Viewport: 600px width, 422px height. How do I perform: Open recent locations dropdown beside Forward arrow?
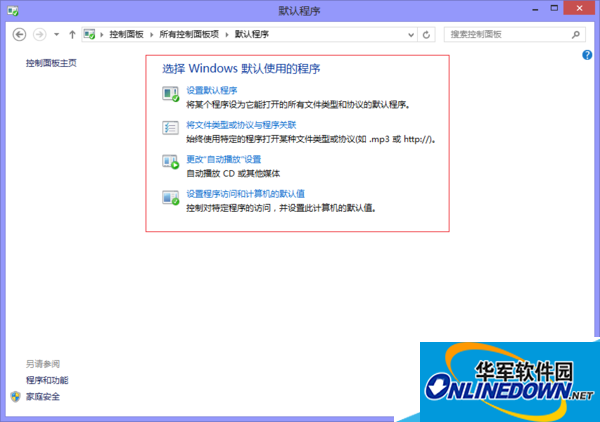56,34
